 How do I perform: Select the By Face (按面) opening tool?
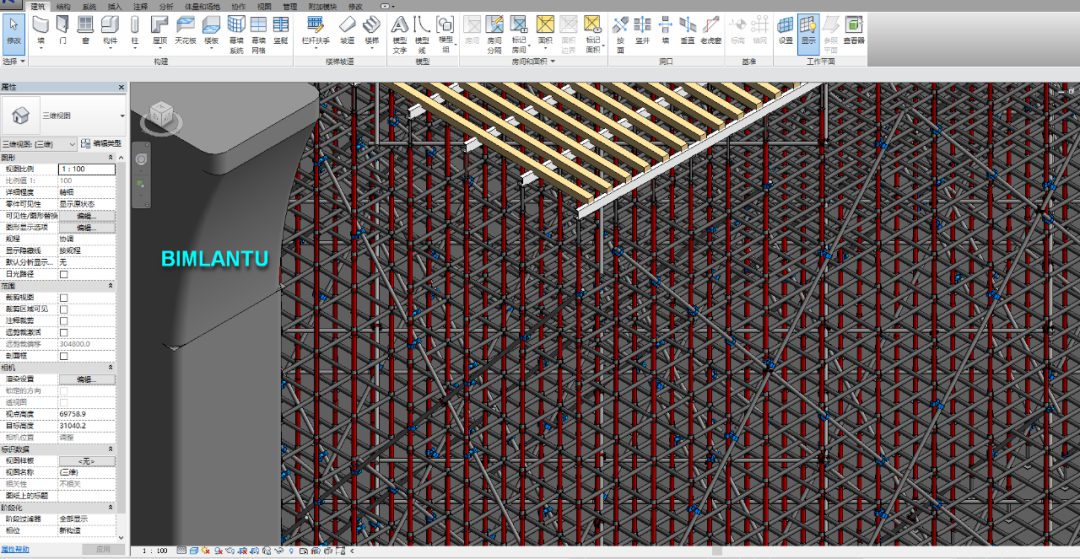pyautogui.click(x=620, y=34)
